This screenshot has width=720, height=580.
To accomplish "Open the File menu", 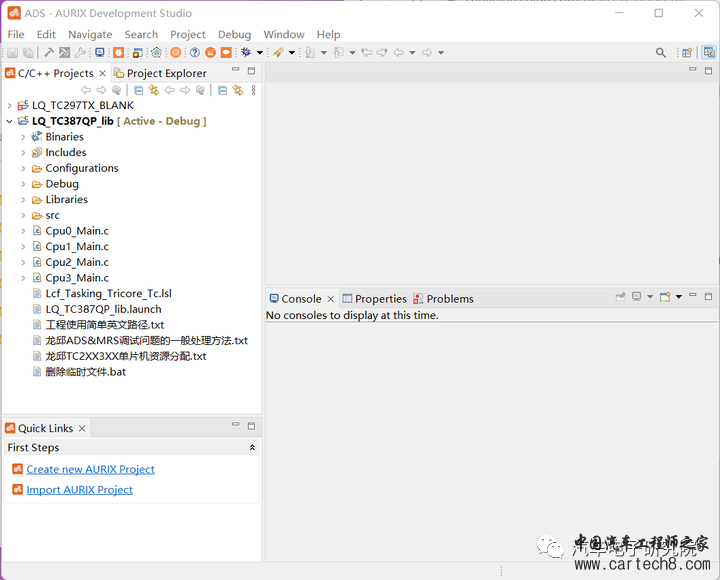I will pyautogui.click(x=16, y=34).
